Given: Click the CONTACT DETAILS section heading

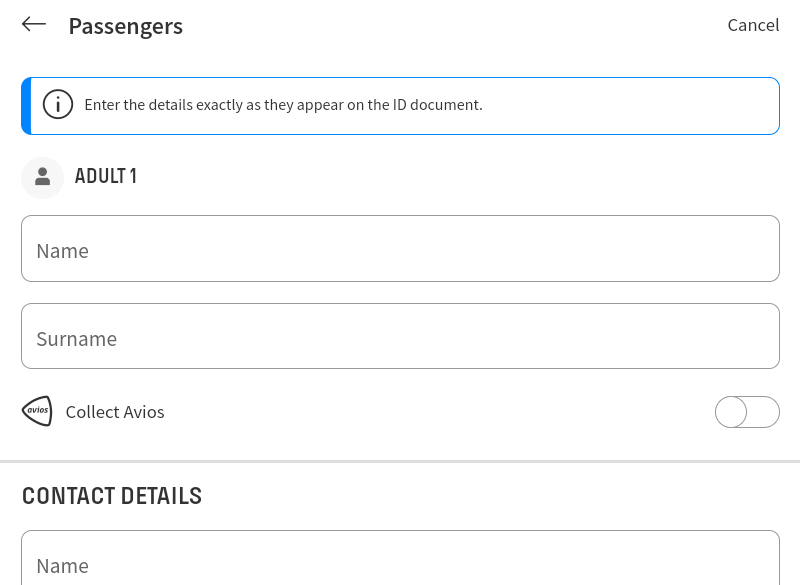Looking at the screenshot, I should tap(112, 496).
